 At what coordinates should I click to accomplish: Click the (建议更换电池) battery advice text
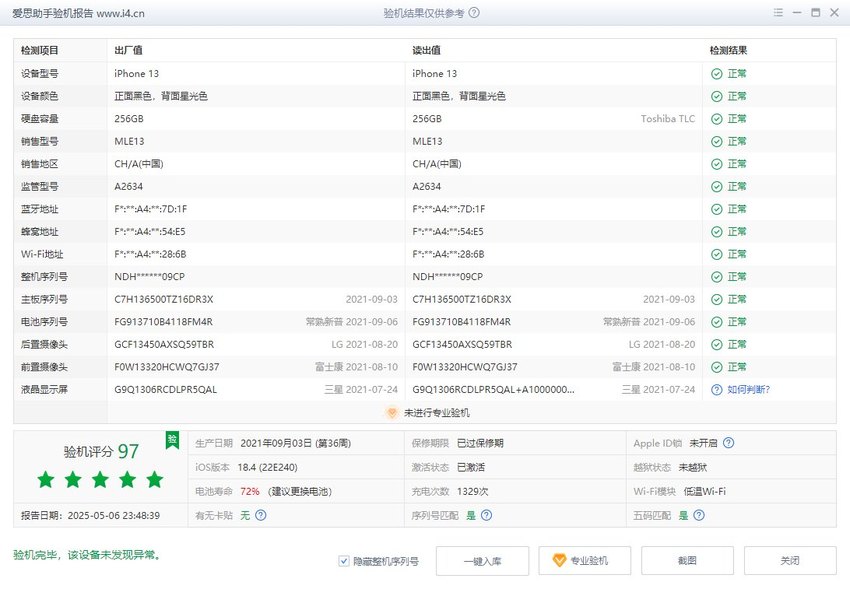300,491
